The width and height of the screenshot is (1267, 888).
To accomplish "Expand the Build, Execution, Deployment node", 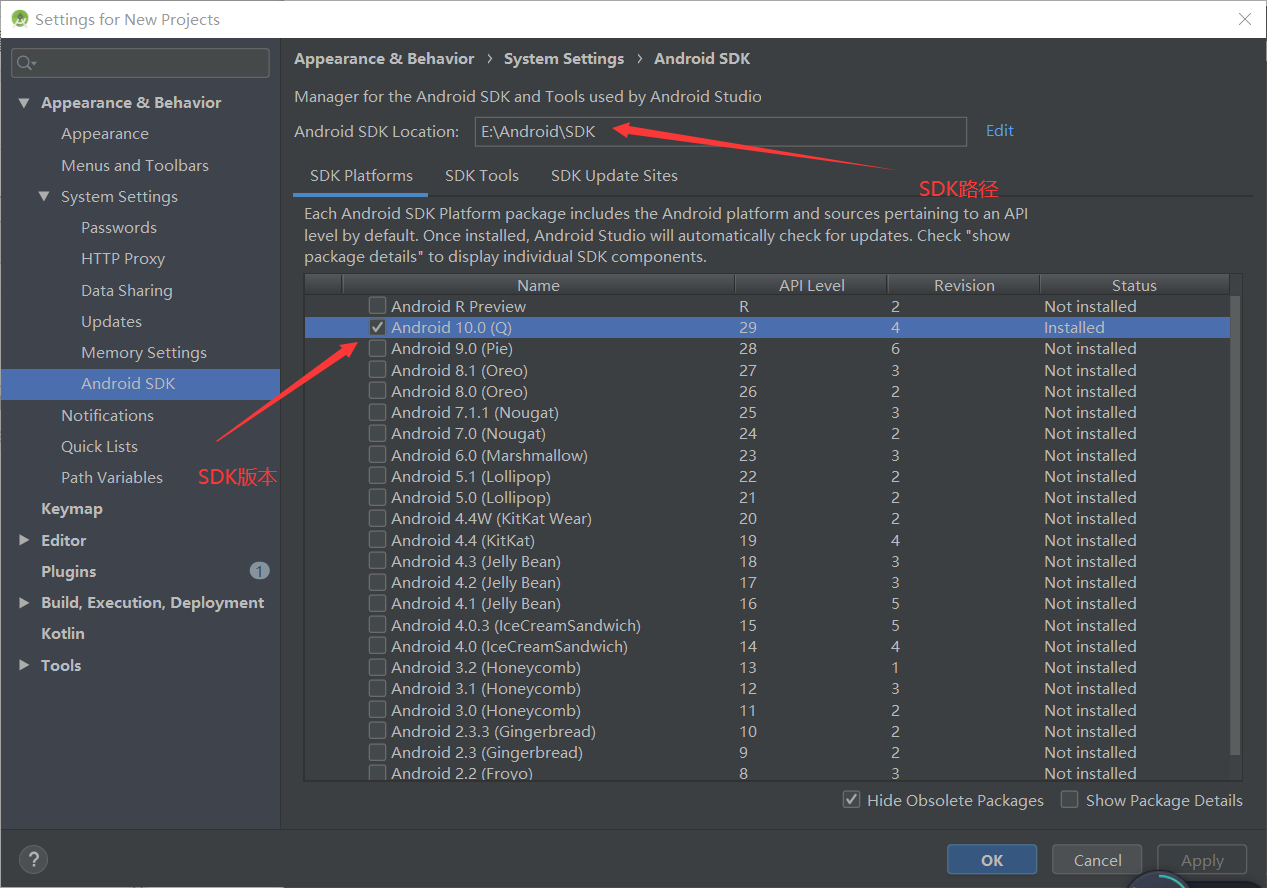I will [24, 602].
